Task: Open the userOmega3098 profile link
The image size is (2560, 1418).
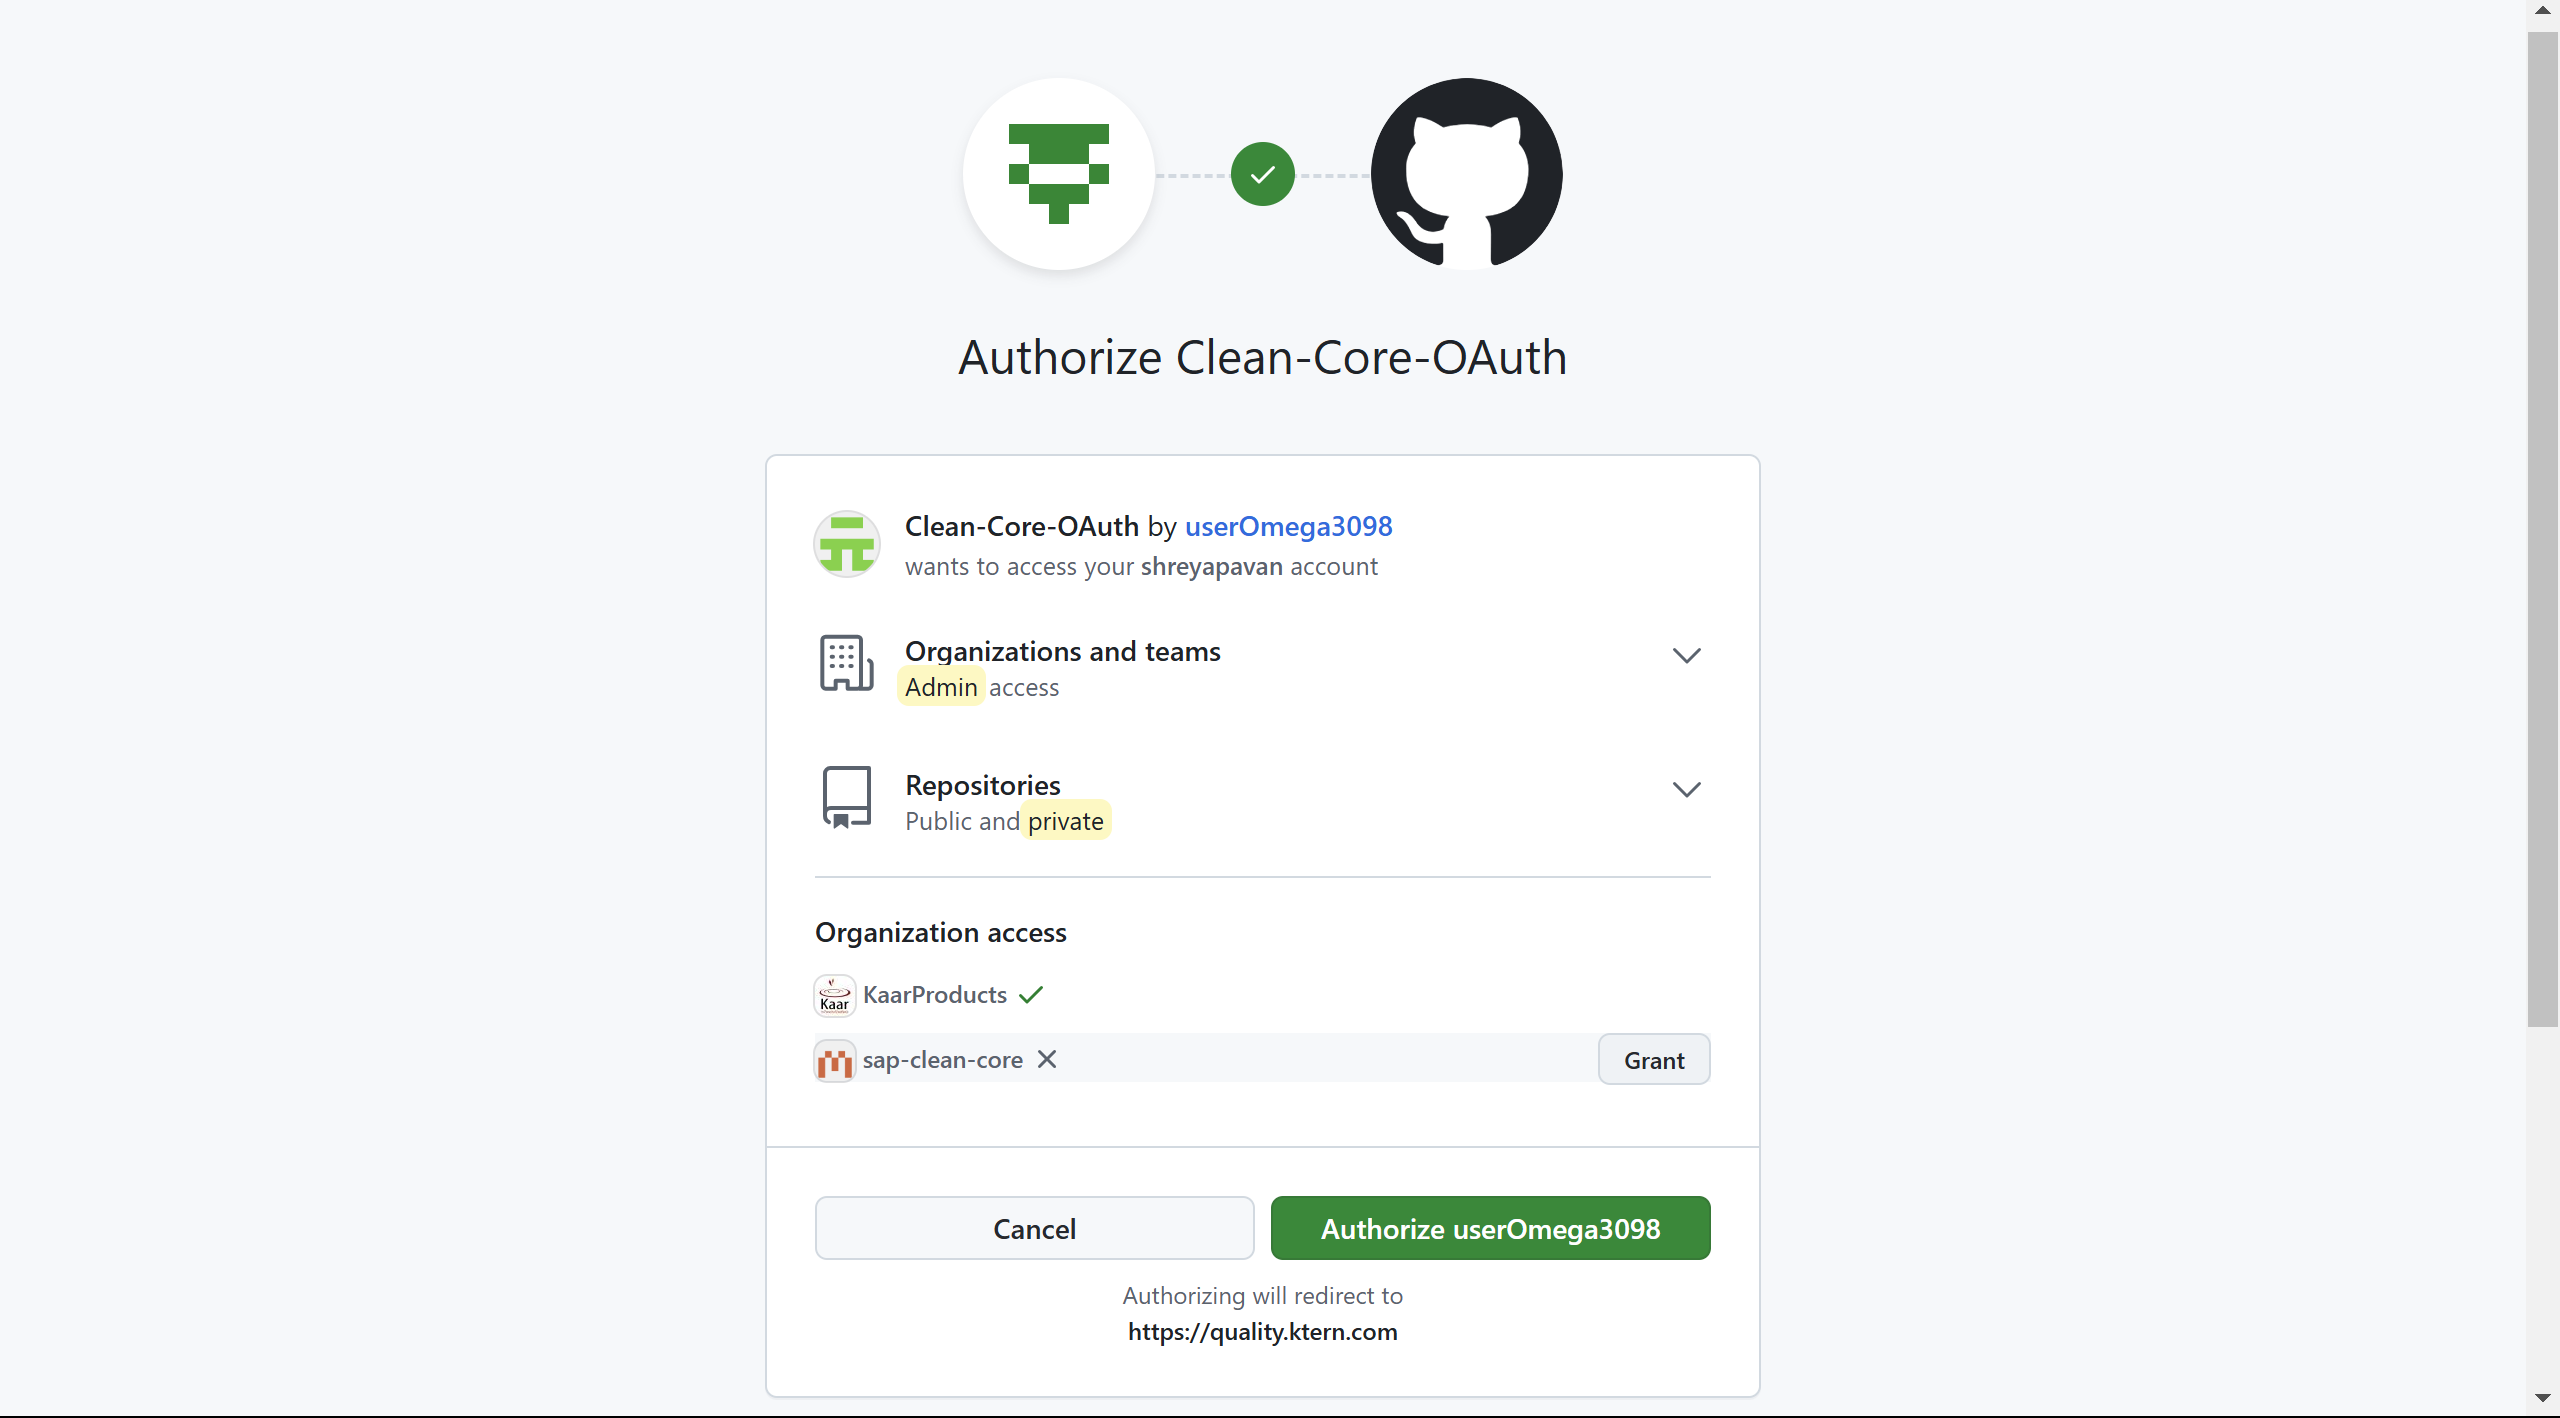Action: click(x=1288, y=526)
